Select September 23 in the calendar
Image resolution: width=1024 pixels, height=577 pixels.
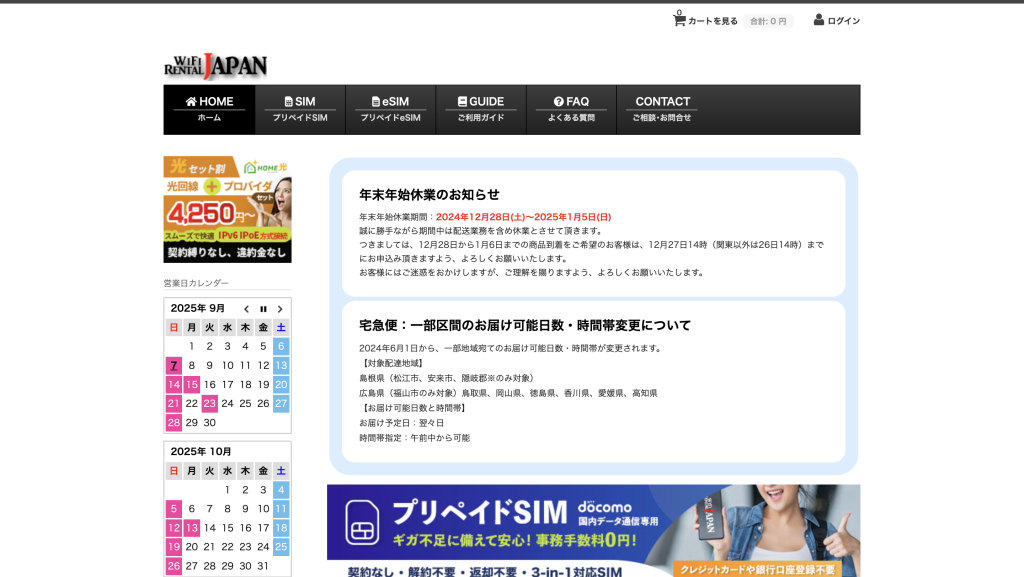[209, 404]
